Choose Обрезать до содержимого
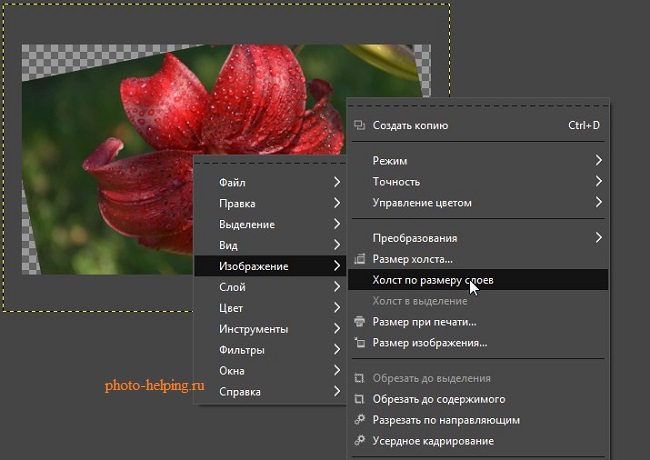Image resolution: width=650 pixels, height=460 pixels. [478, 399]
